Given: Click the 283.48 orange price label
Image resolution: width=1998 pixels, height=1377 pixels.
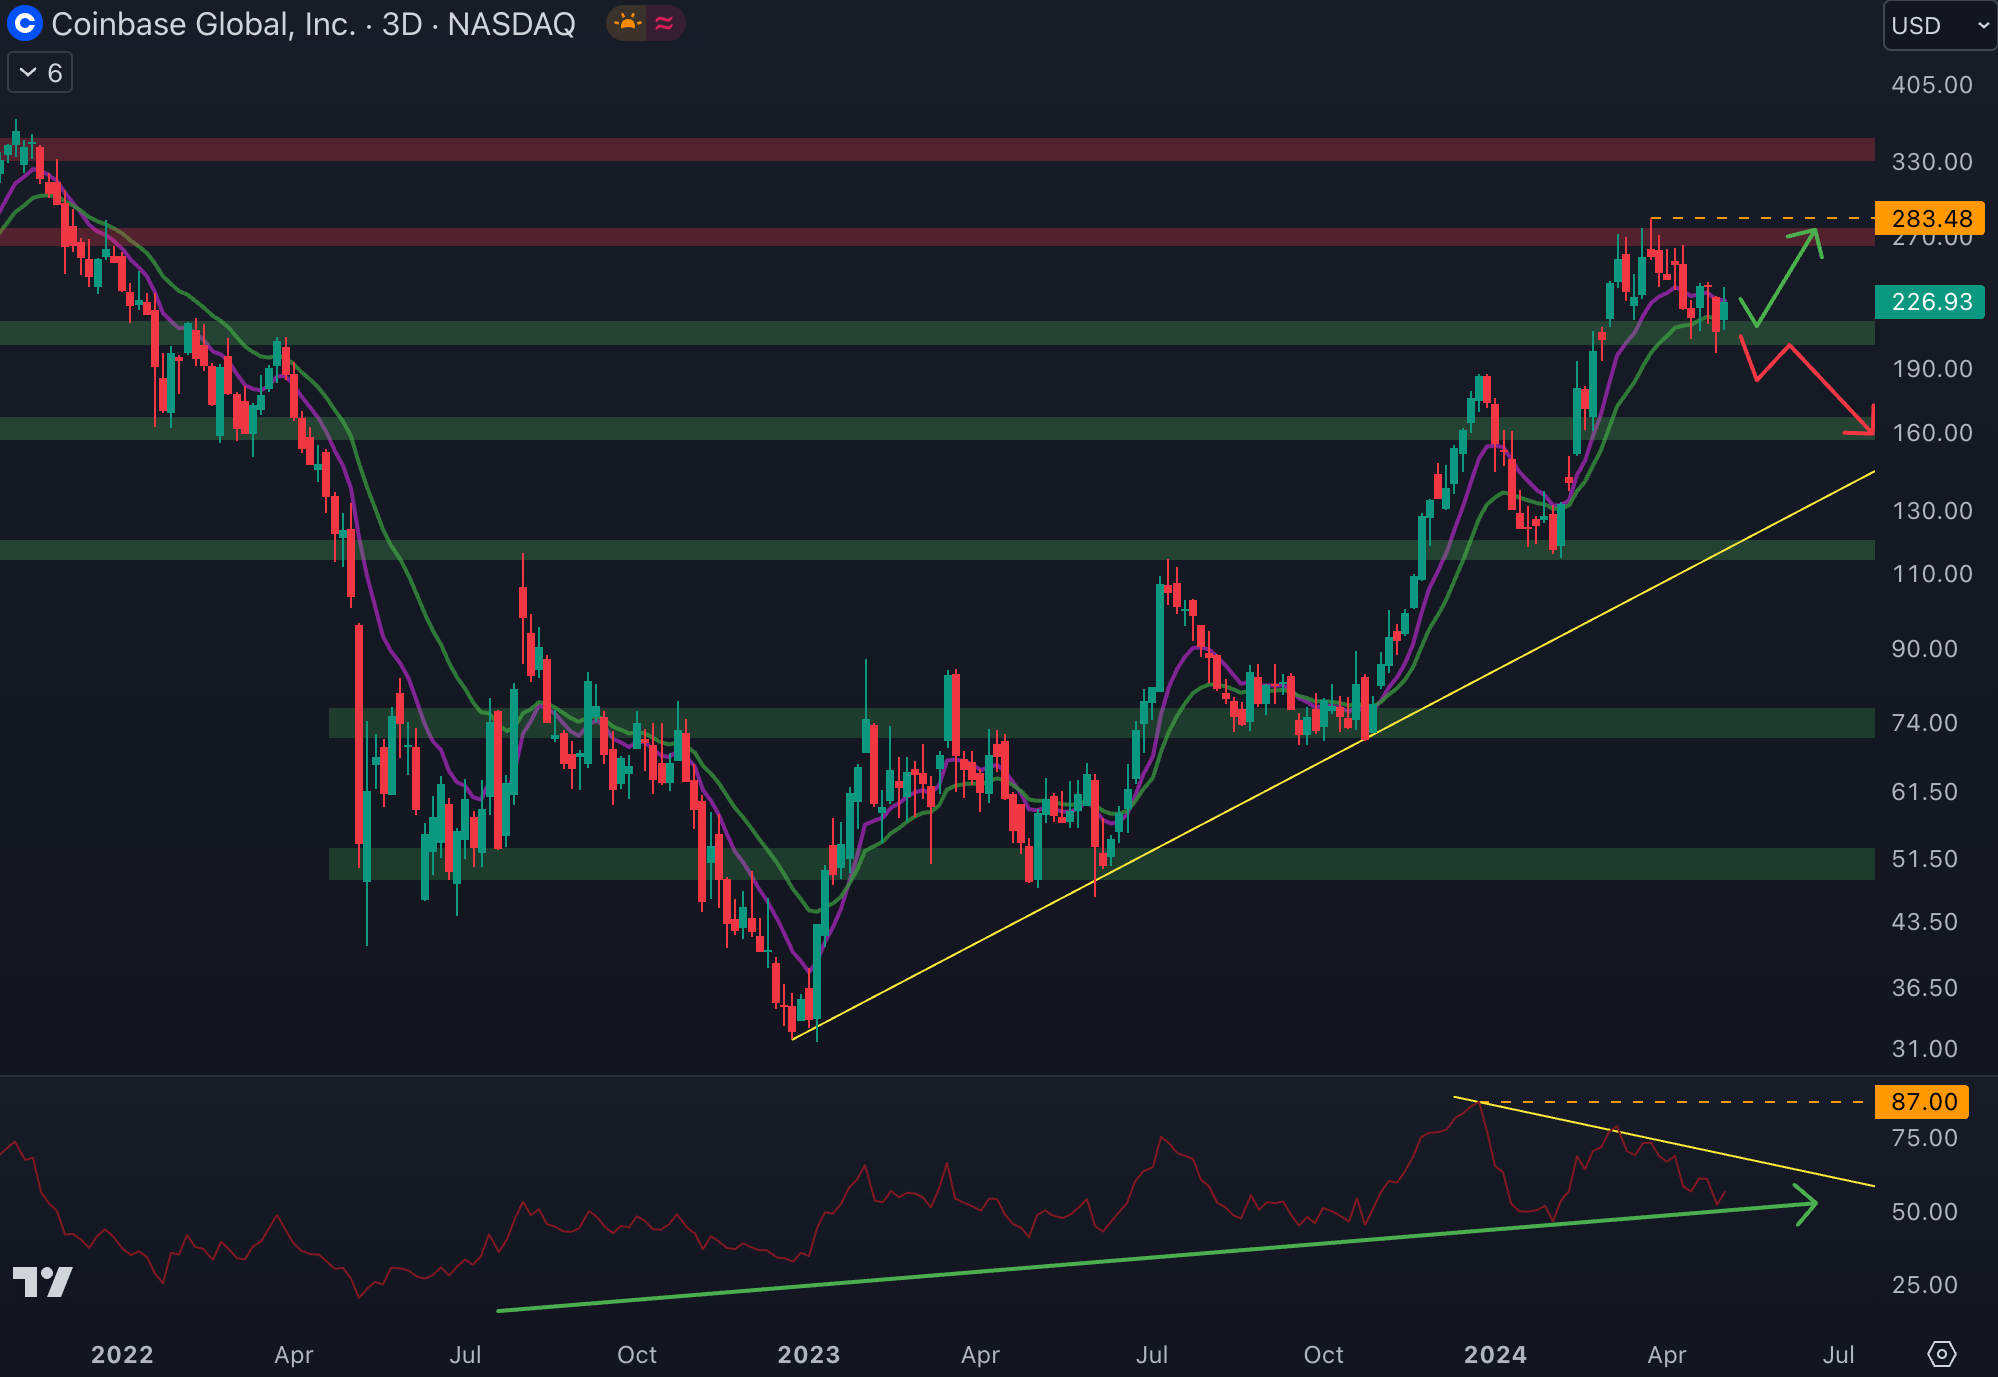Looking at the screenshot, I should click(x=1930, y=218).
